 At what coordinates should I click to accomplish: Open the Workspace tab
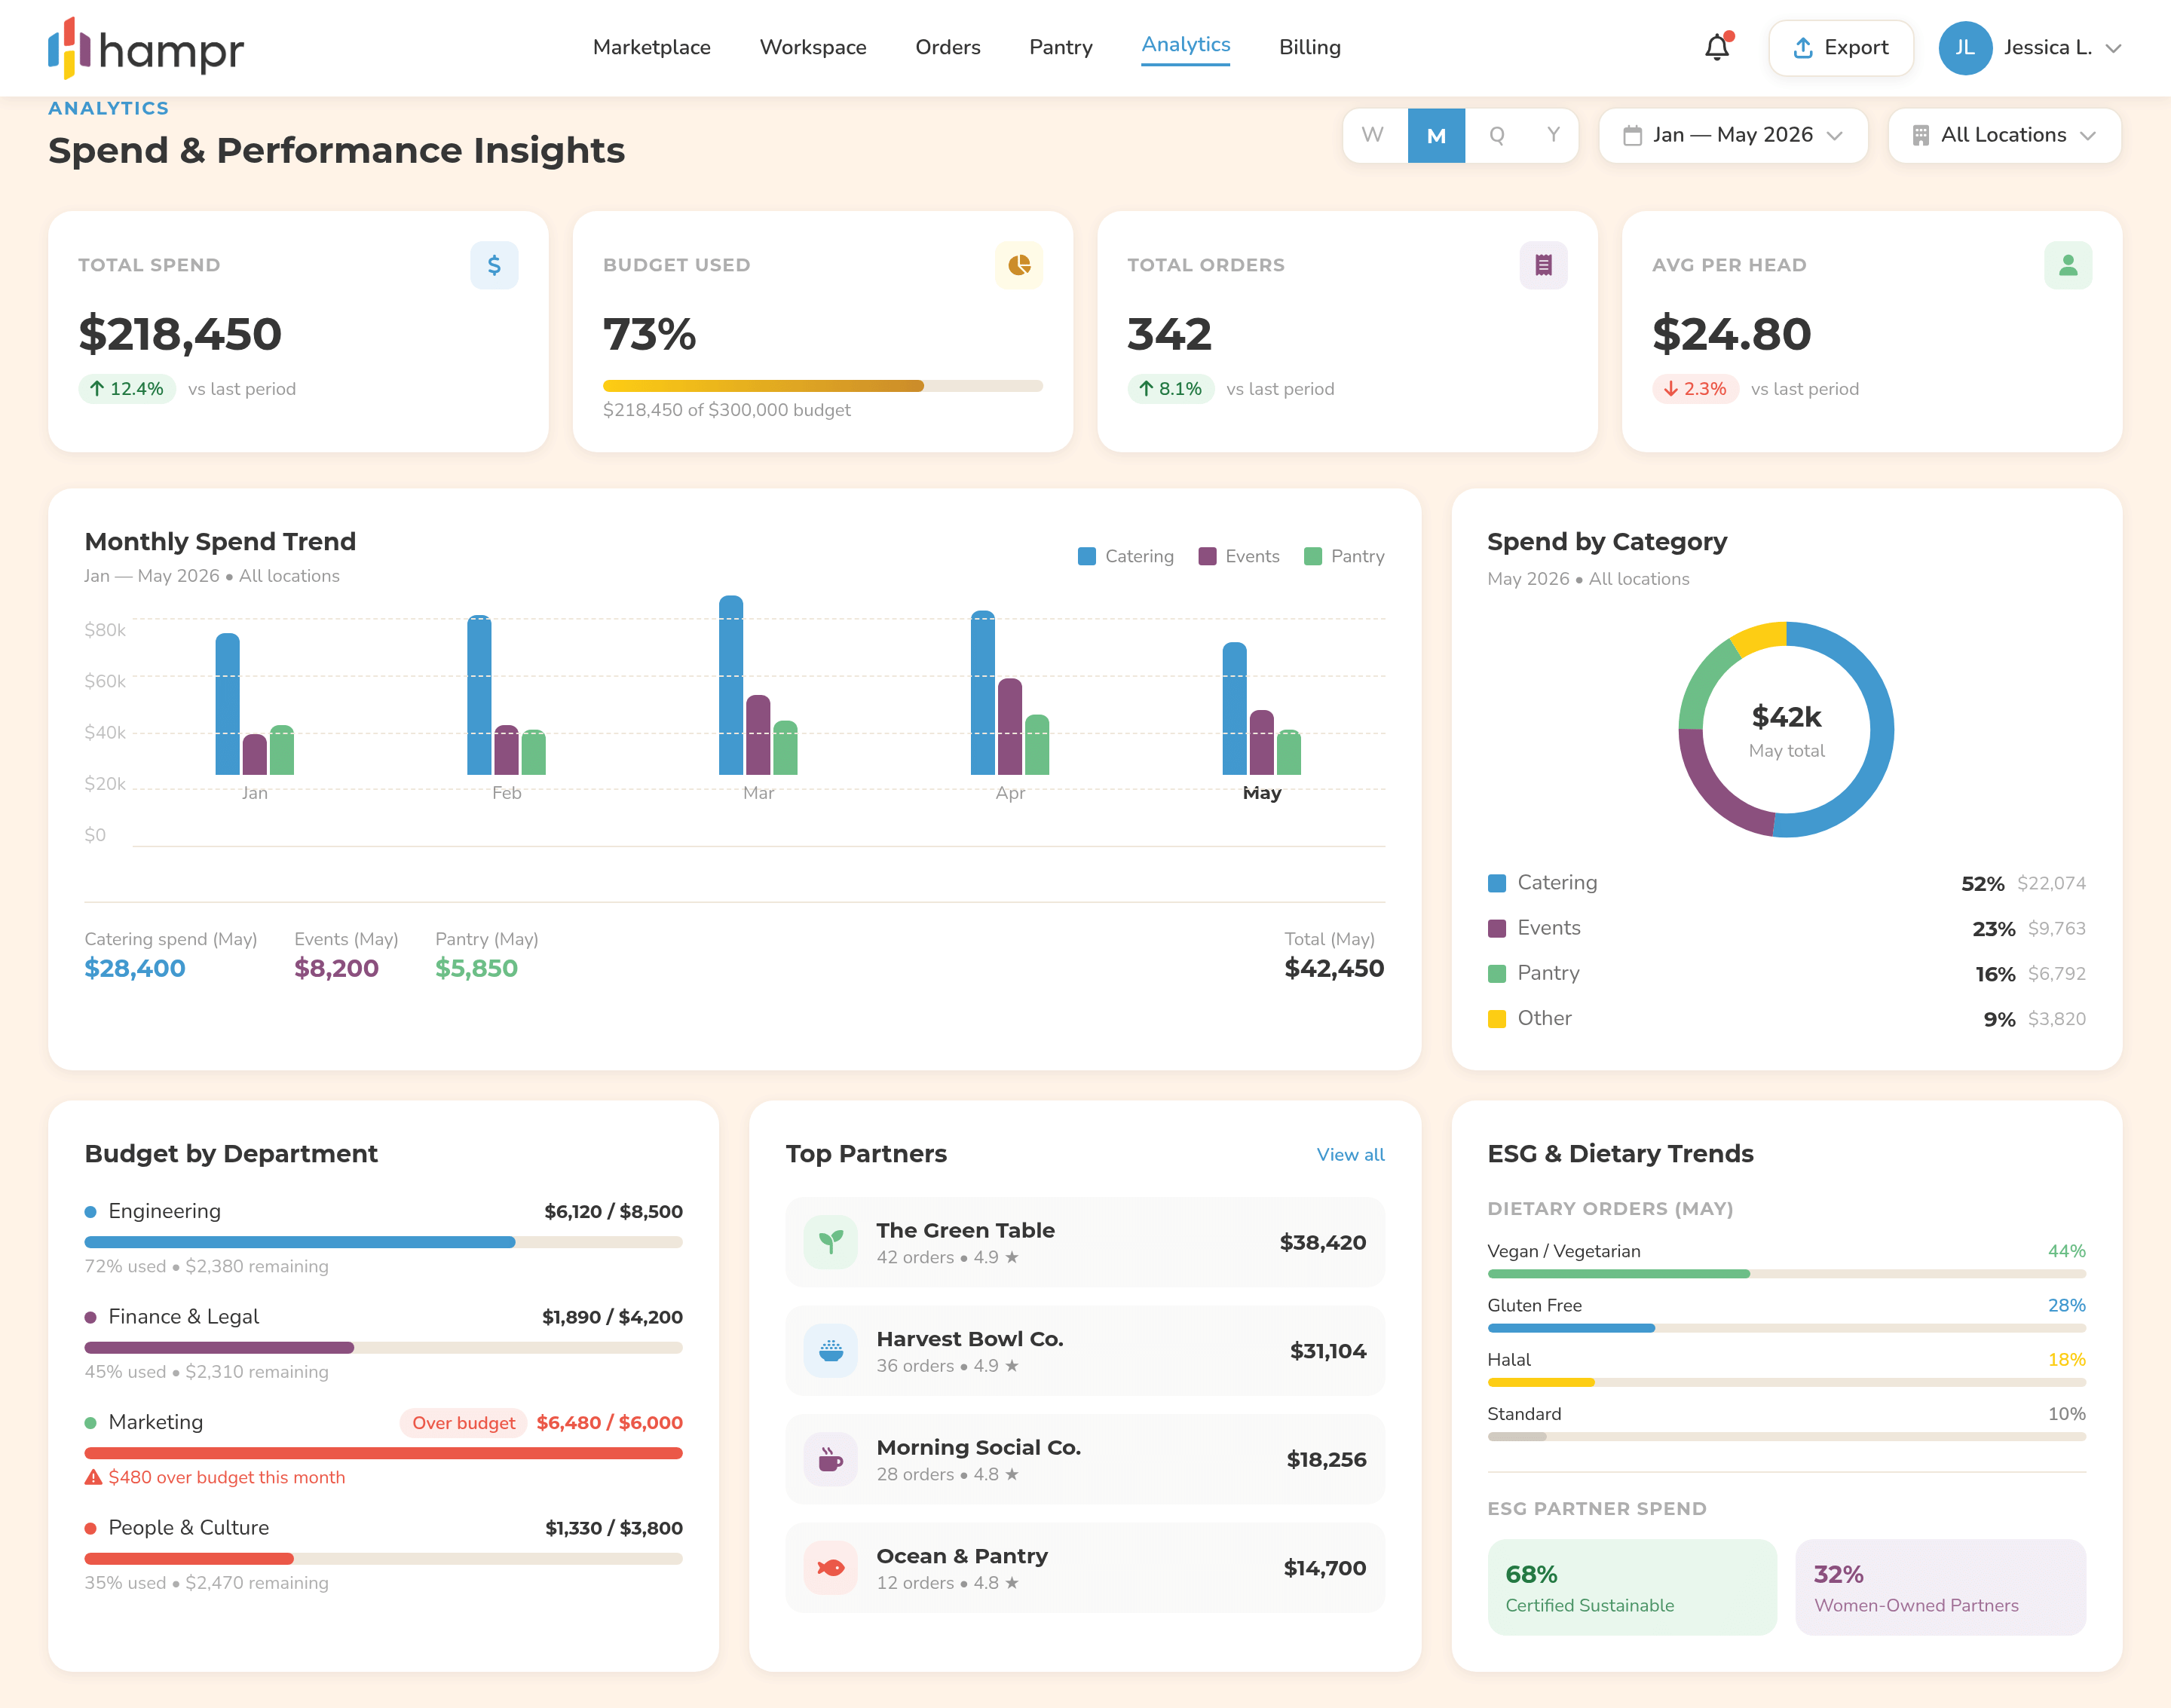(812, 47)
